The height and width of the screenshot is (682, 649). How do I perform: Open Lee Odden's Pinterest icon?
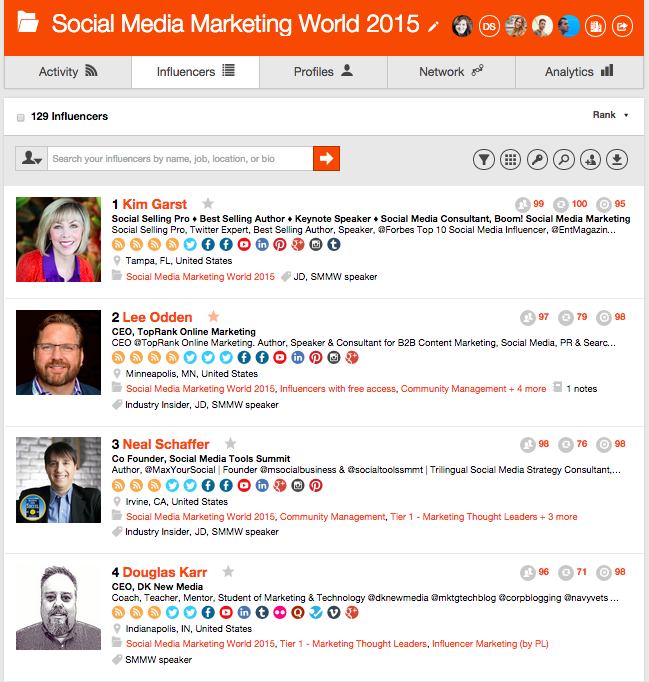coord(316,358)
